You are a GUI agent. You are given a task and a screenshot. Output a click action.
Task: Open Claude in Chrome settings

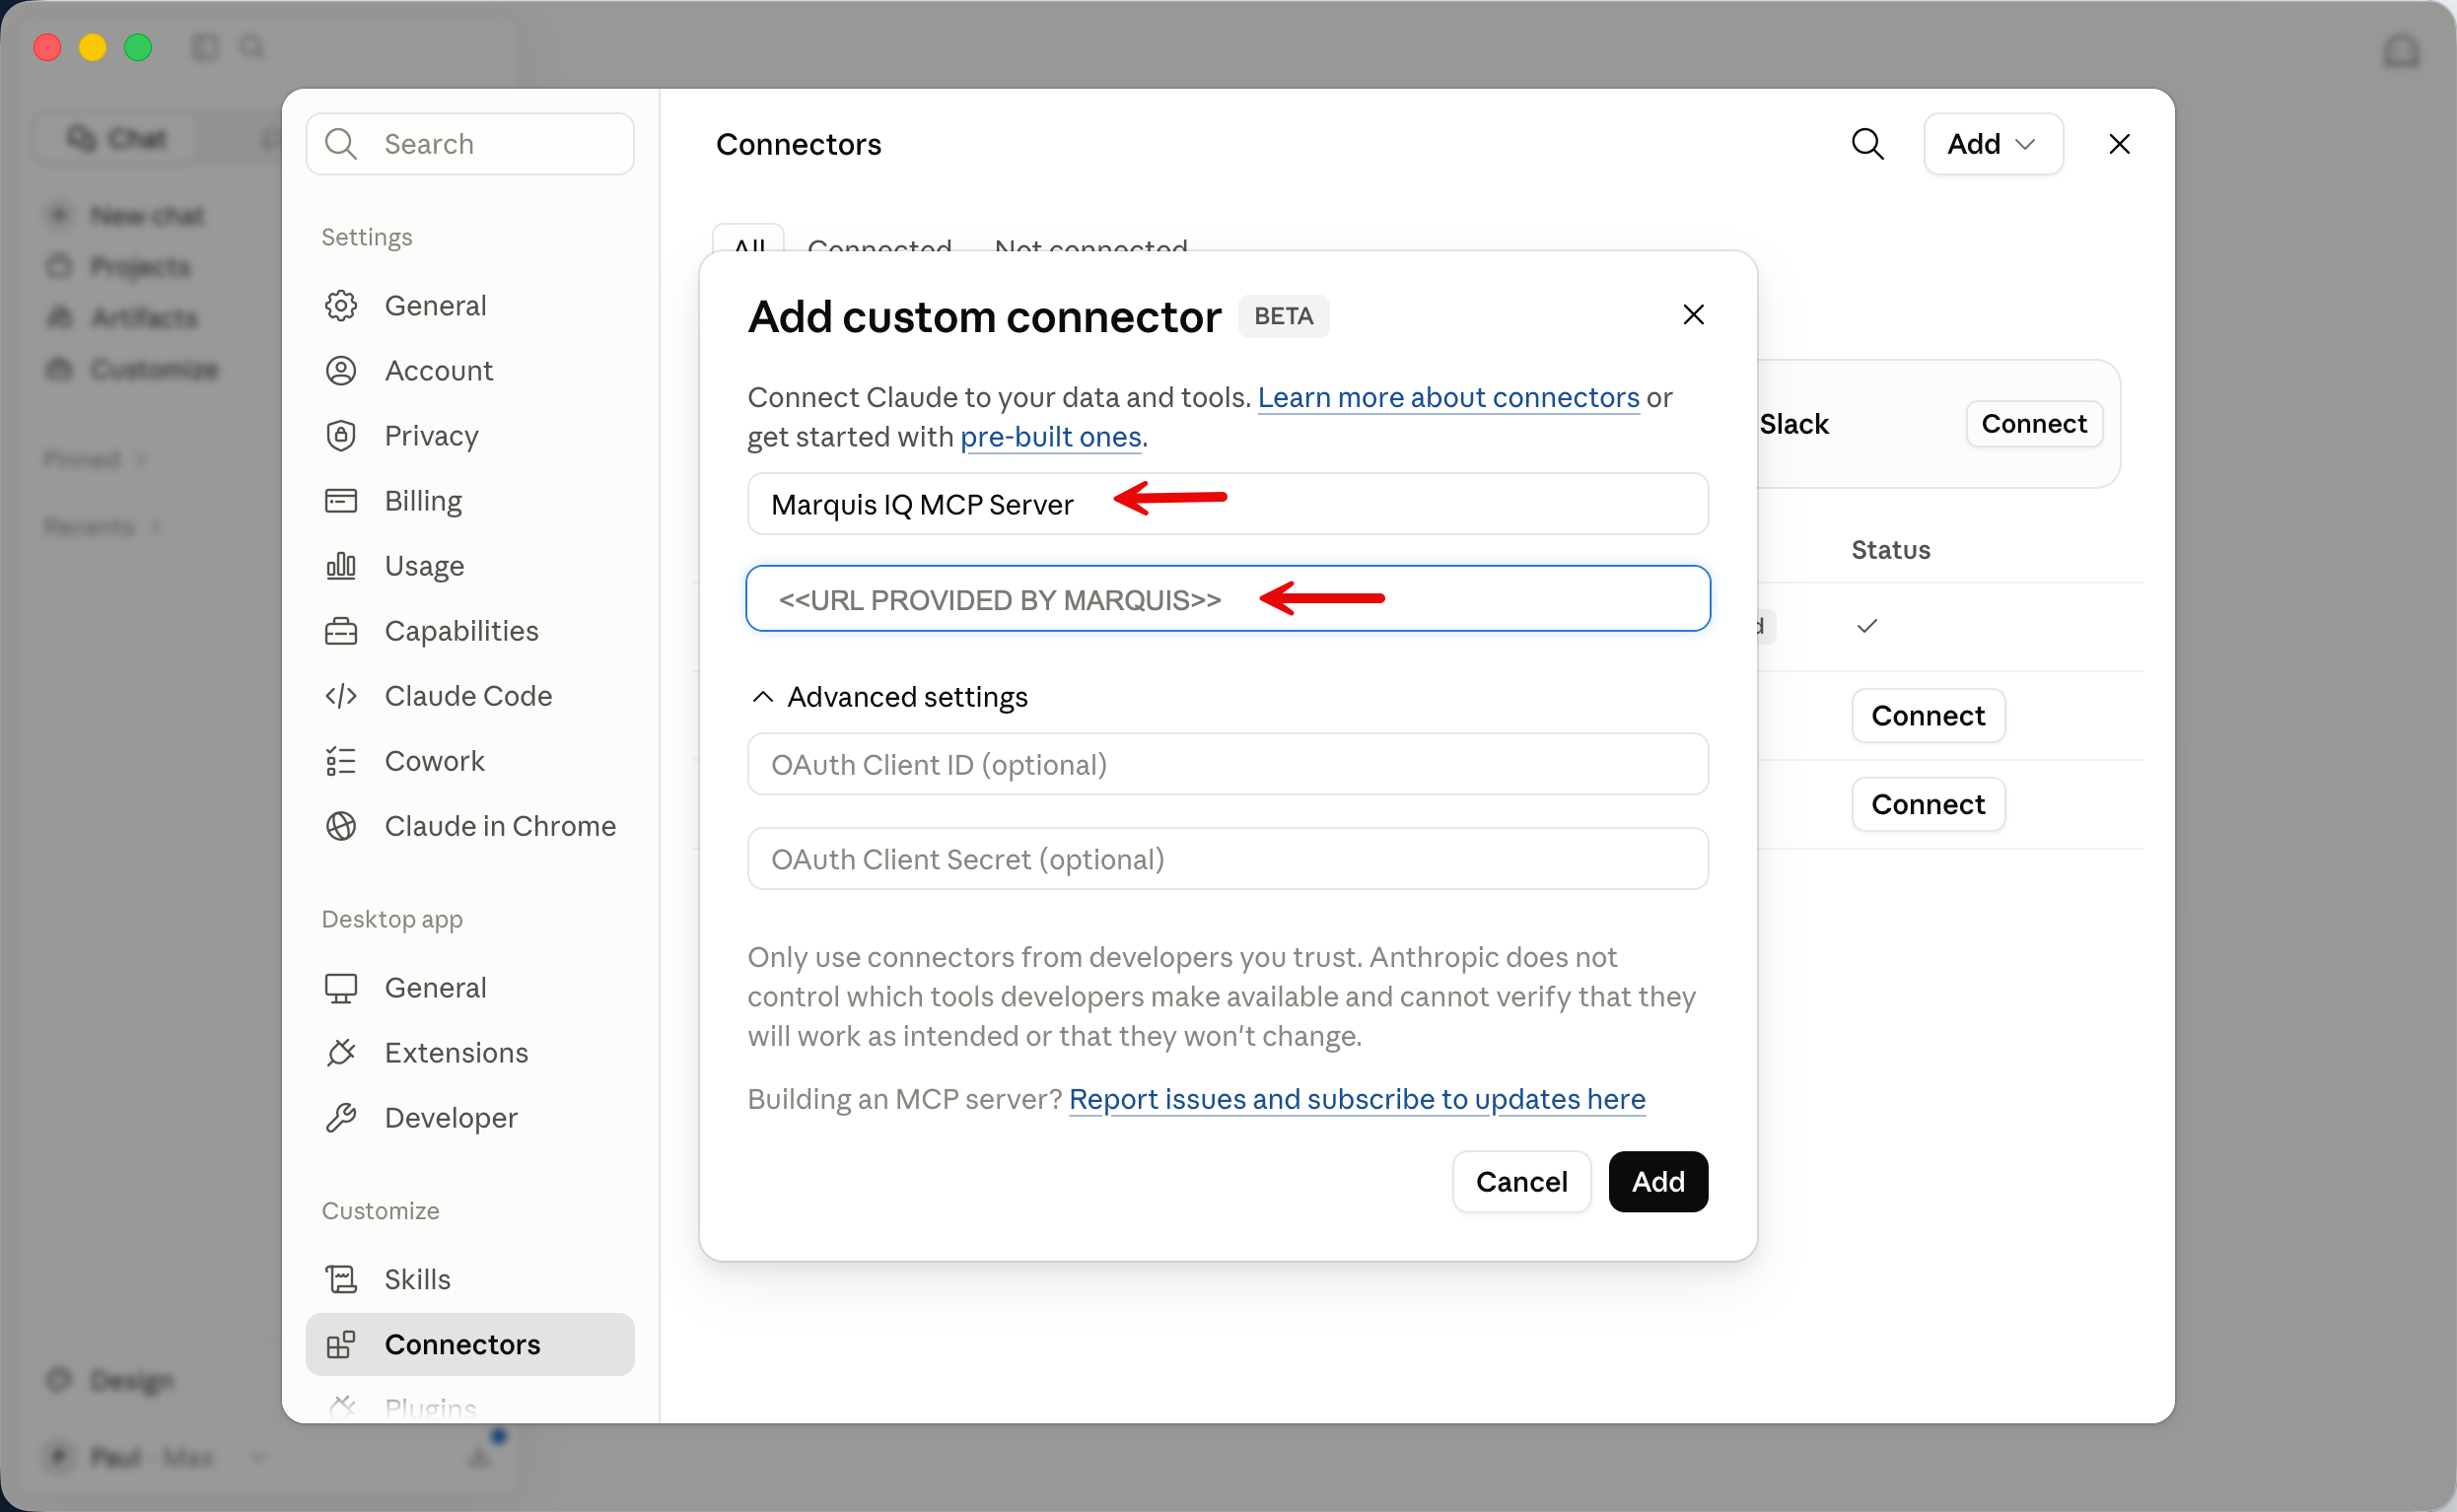point(470,826)
